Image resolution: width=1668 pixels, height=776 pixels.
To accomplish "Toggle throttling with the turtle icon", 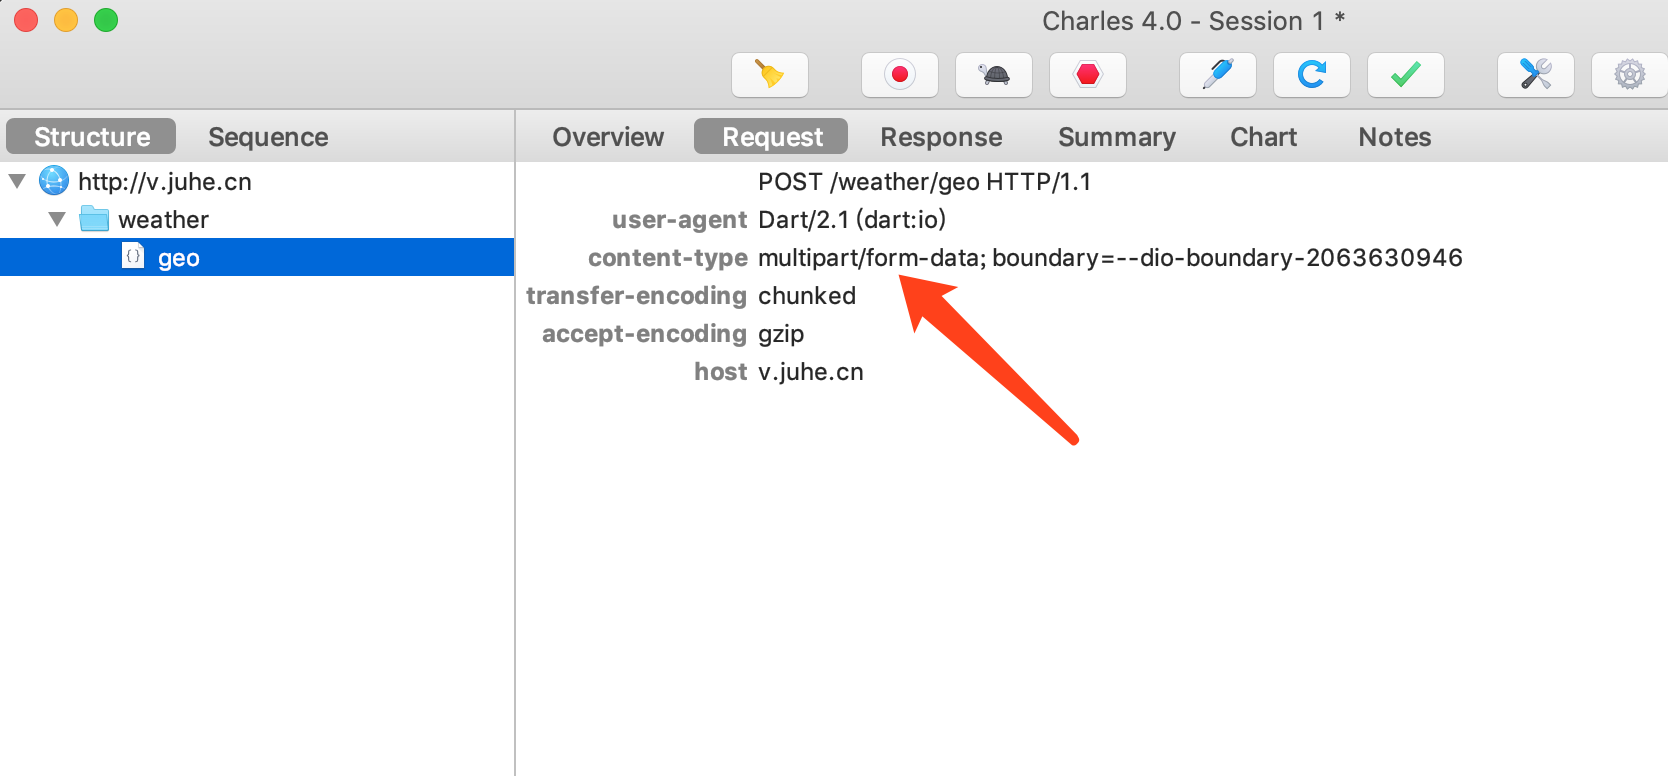I will point(994,75).
